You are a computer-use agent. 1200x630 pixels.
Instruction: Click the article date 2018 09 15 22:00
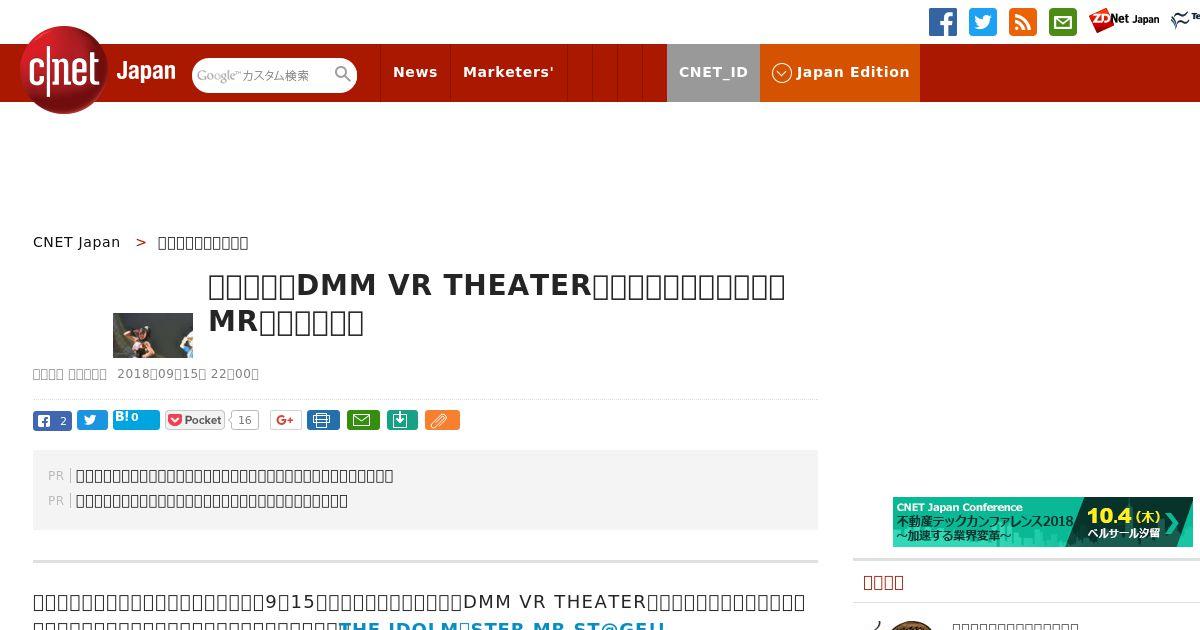pyautogui.click(x=188, y=374)
